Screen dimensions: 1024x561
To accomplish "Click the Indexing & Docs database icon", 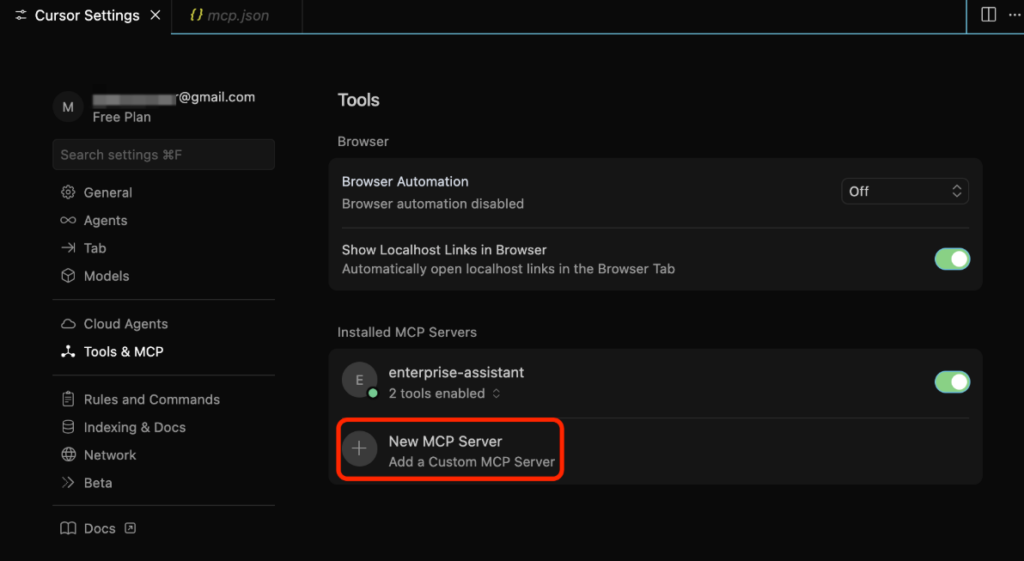I will tap(68, 427).
